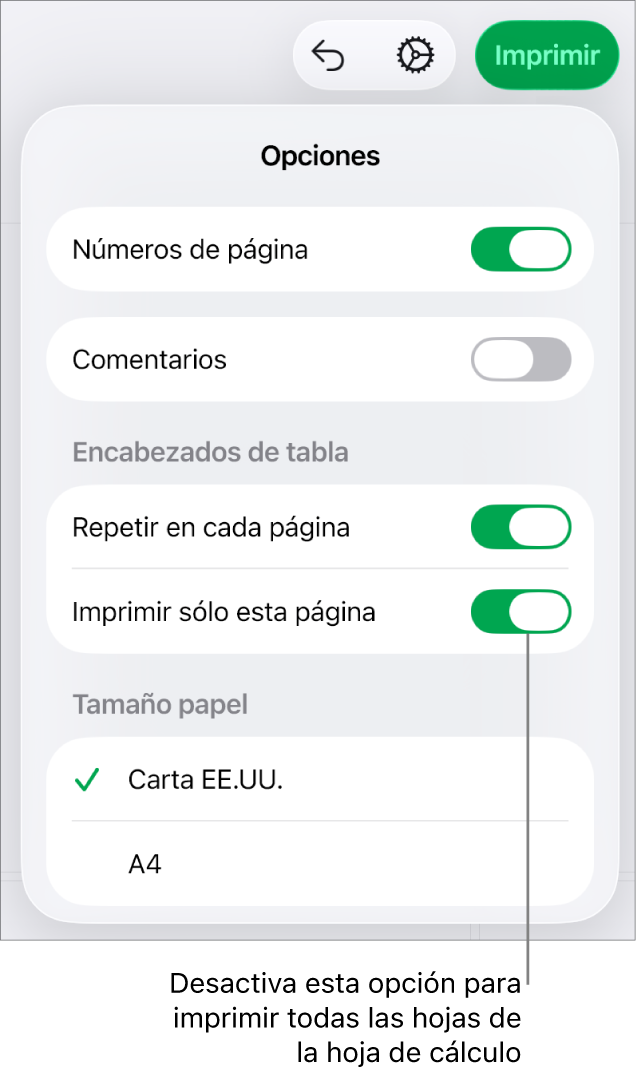The height and width of the screenshot is (1072, 636).
Task: Choose Carta EE.UU. paper size
Action: coord(204,780)
